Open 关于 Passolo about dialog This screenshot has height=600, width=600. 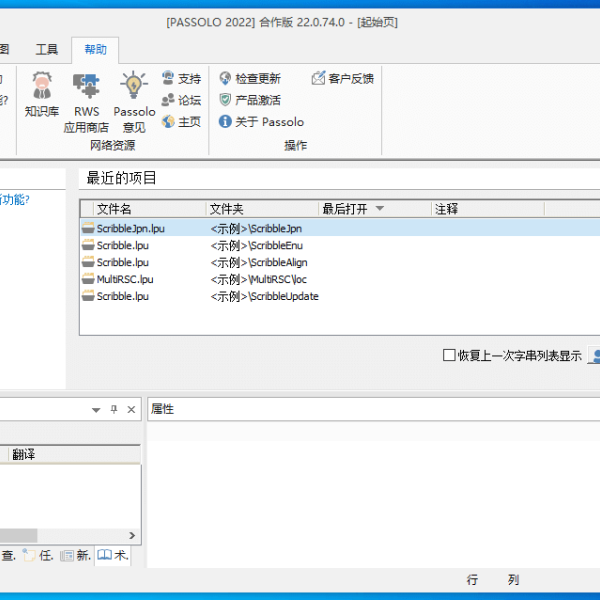tap(261, 122)
